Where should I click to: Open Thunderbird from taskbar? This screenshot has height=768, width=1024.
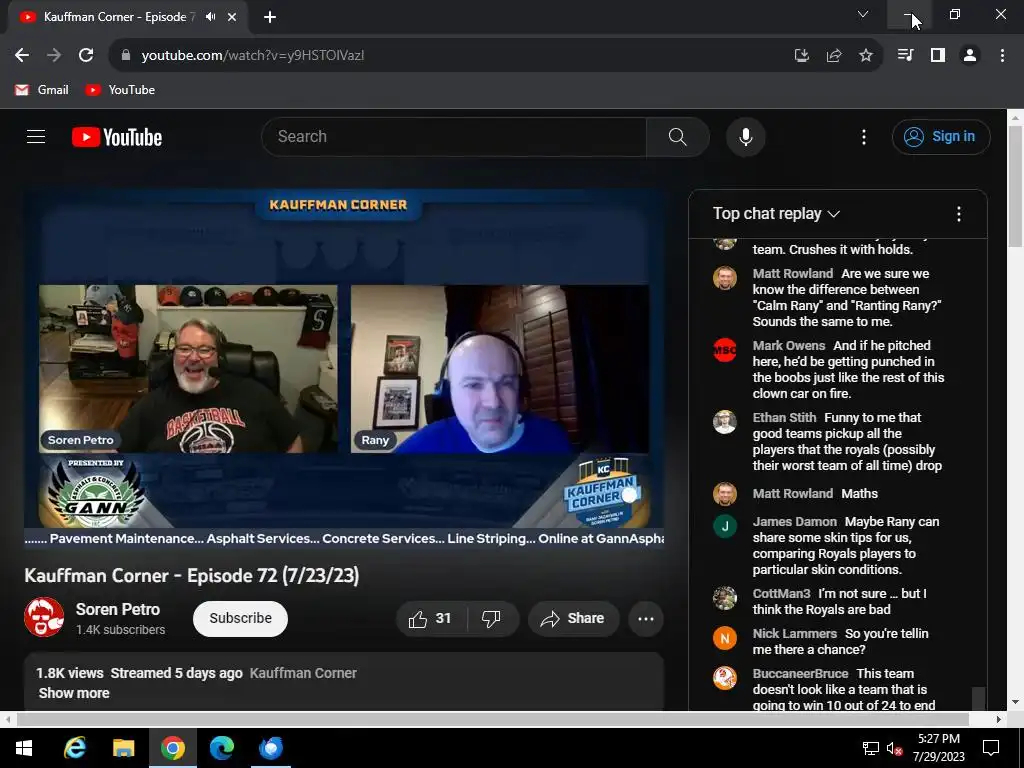(x=271, y=748)
